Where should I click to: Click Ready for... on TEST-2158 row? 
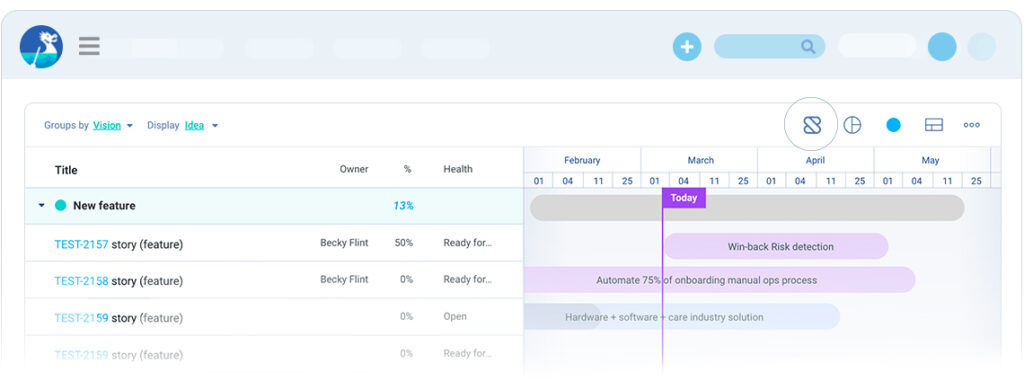click(x=468, y=280)
